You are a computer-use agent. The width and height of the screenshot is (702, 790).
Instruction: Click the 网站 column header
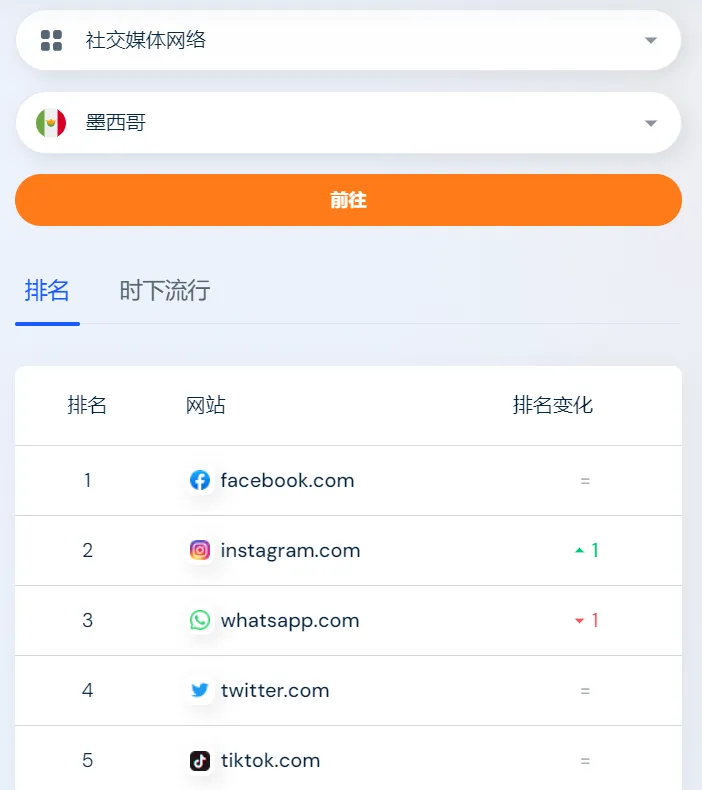pyautogui.click(x=206, y=405)
